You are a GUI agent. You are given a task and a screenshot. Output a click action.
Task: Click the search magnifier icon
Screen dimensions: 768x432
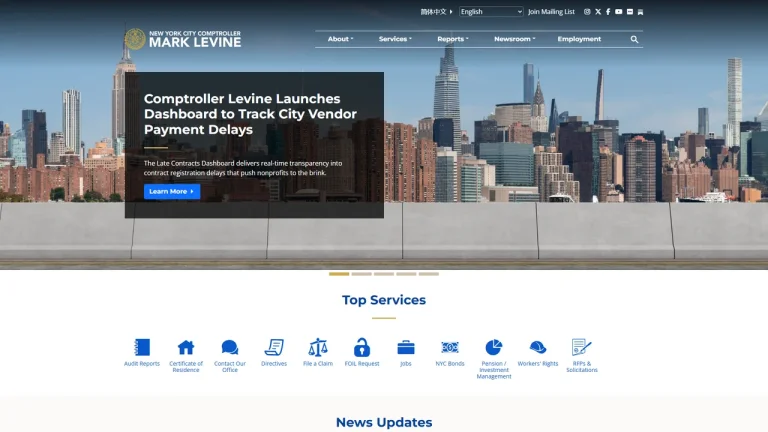(634, 39)
